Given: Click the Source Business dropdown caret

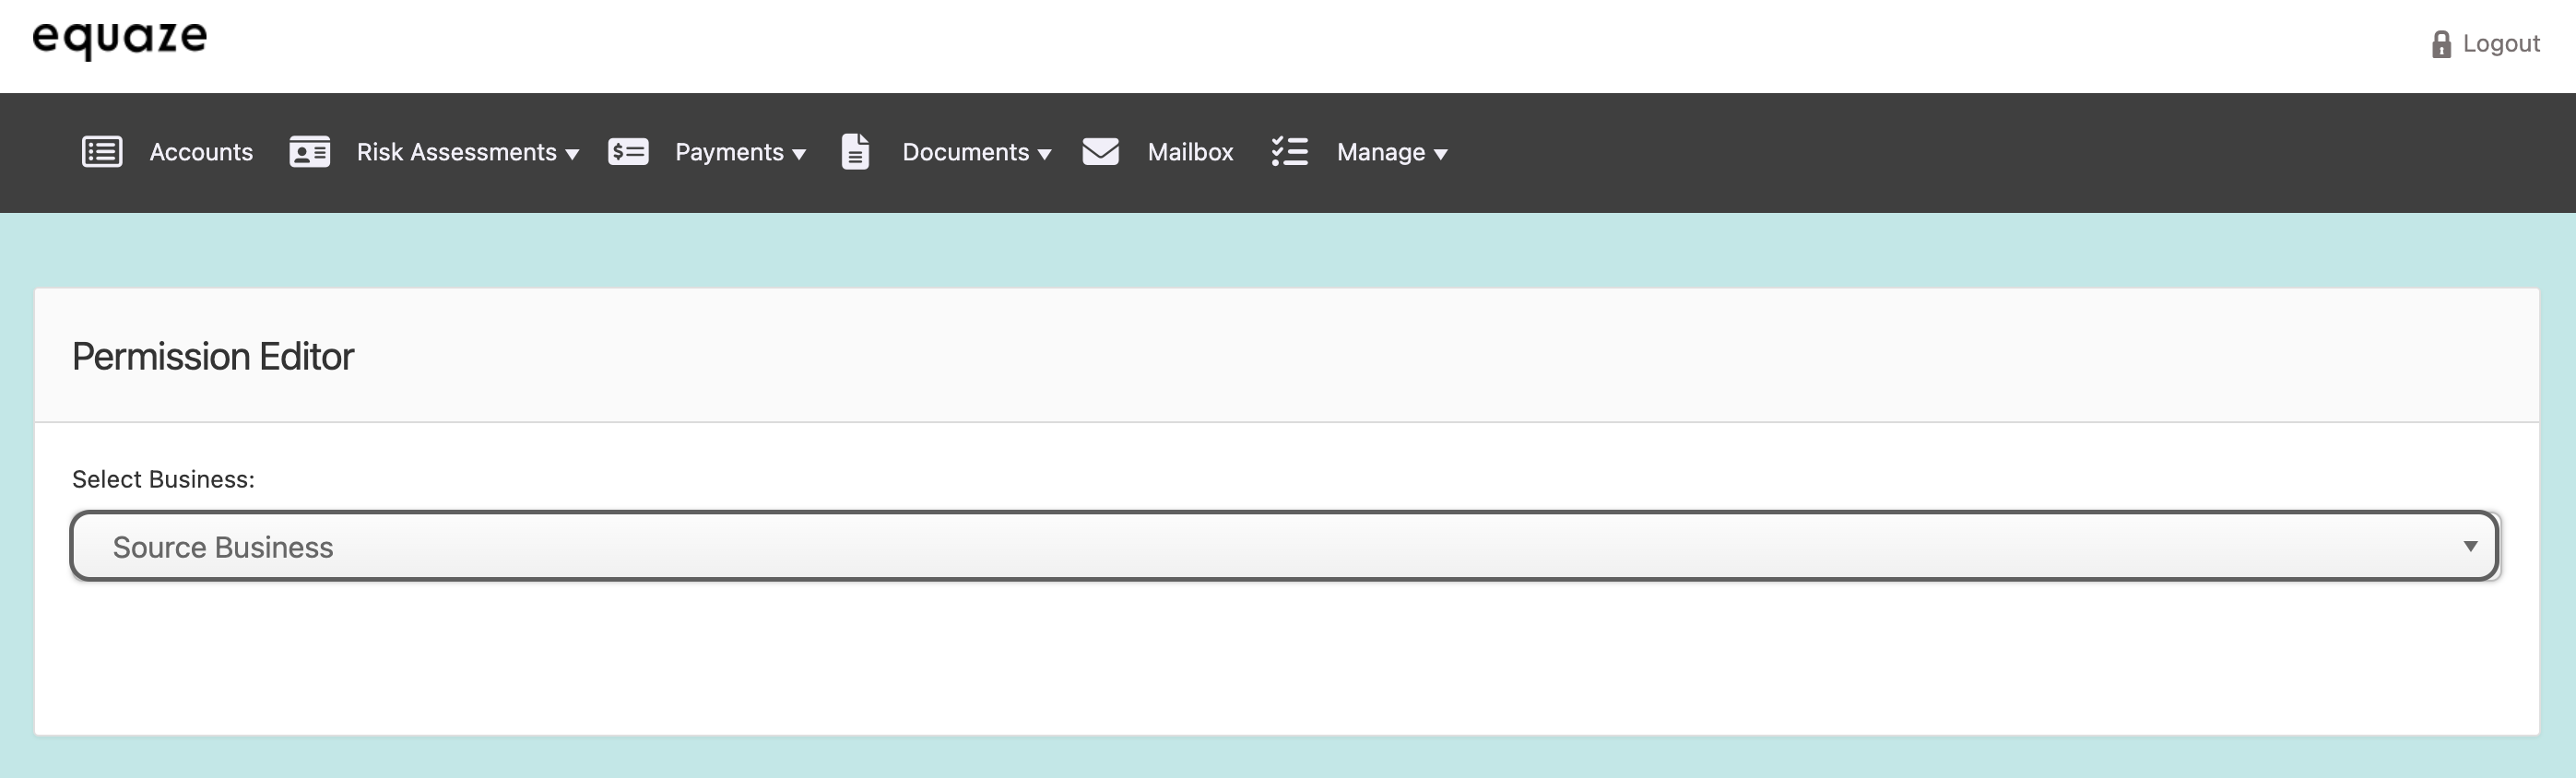Looking at the screenshot, I should pyautogui.click(x=2469, y=546).
